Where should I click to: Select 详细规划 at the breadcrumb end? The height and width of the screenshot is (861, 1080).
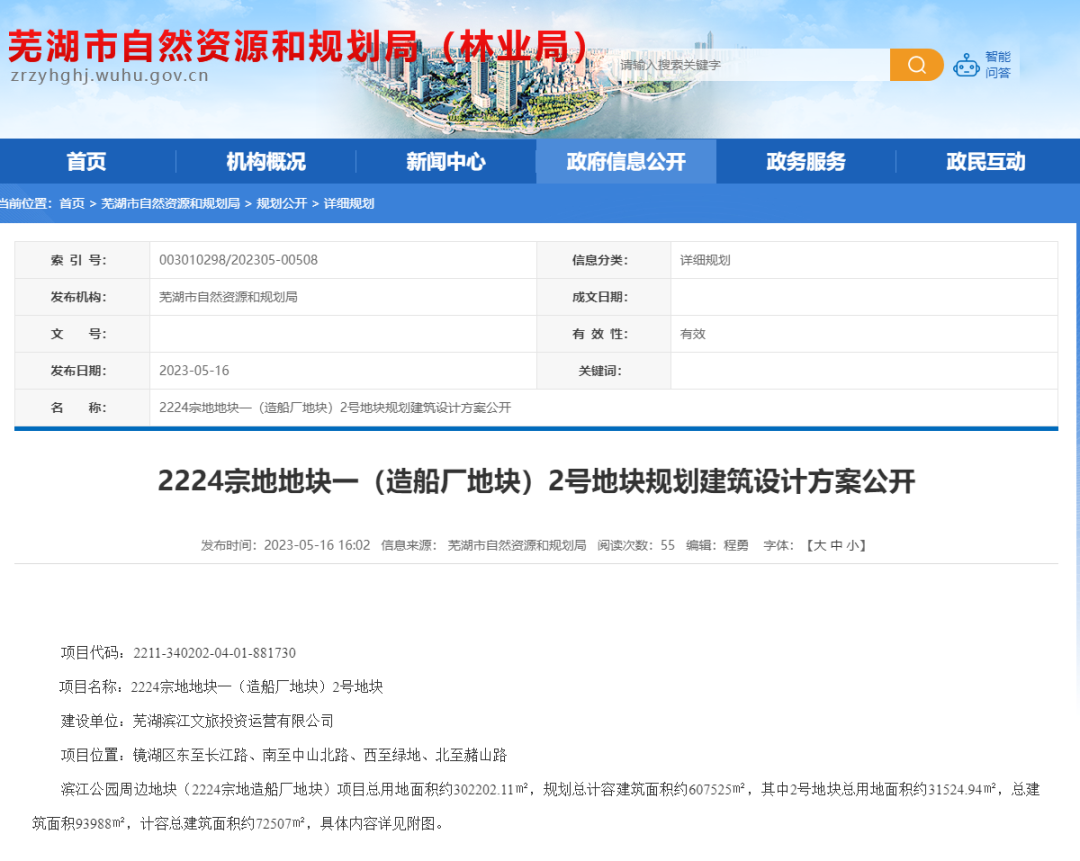coord(347,203)
